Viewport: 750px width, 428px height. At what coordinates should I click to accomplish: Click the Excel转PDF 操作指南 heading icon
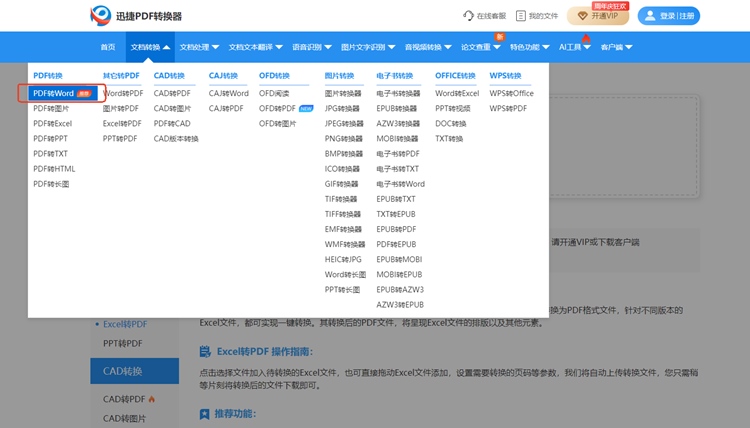[x=205, y=352]
